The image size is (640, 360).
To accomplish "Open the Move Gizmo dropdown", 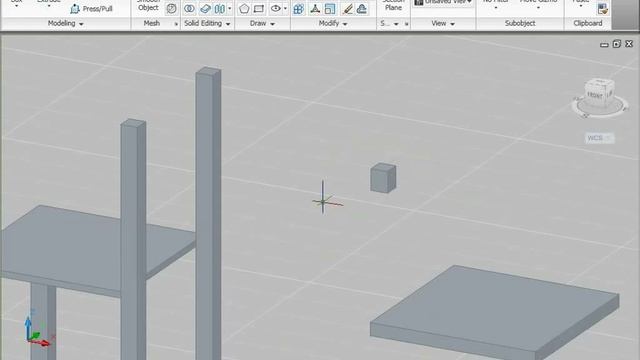I will 538,4.
